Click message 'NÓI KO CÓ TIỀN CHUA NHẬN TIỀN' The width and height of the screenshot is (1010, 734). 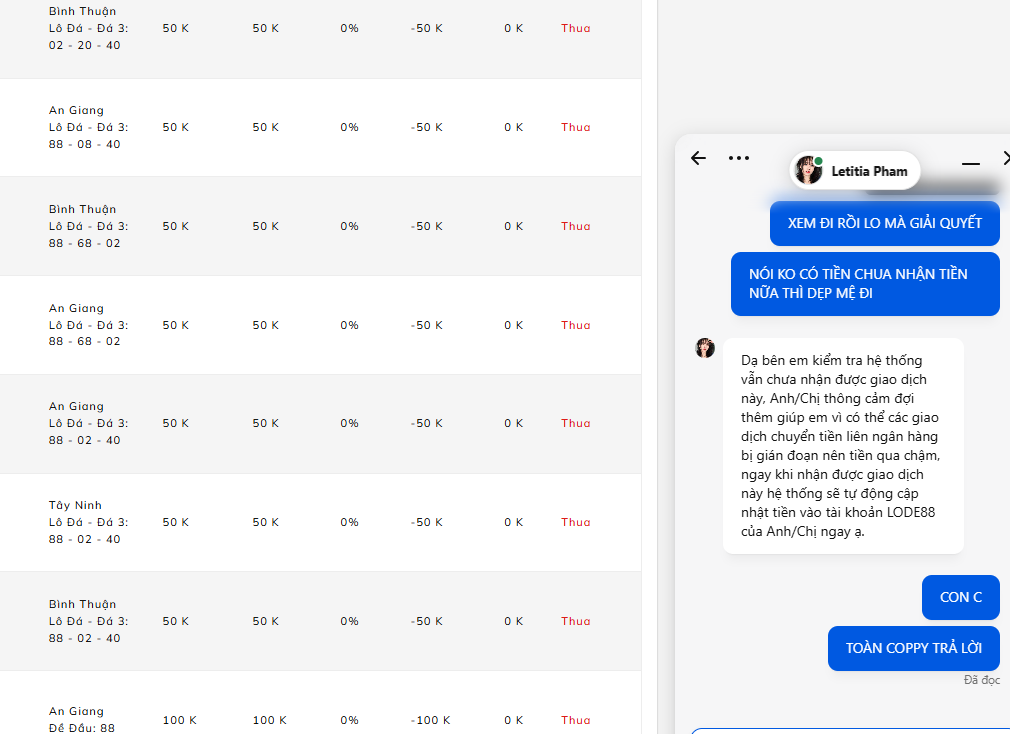click(x=865, y=284)
